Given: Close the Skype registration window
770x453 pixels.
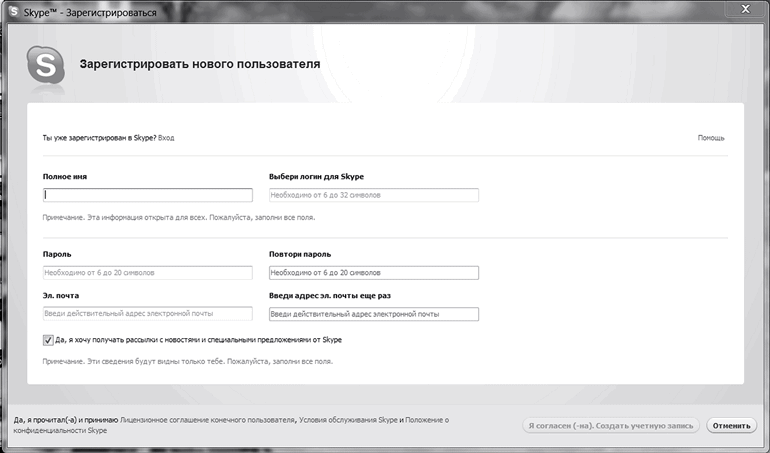Looking at the screenshot, I should (745, 9).
